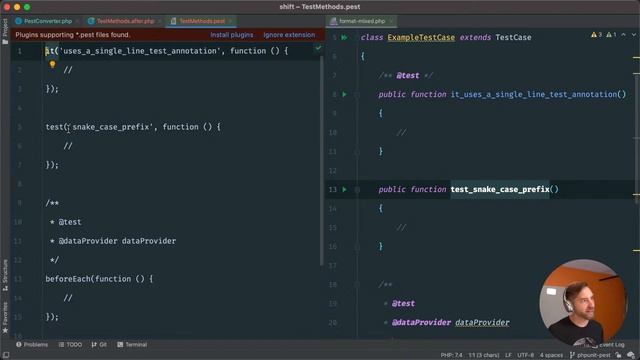
Task: Switch to the TestMethods.after.php tab
Action: (x=125, y=21)
